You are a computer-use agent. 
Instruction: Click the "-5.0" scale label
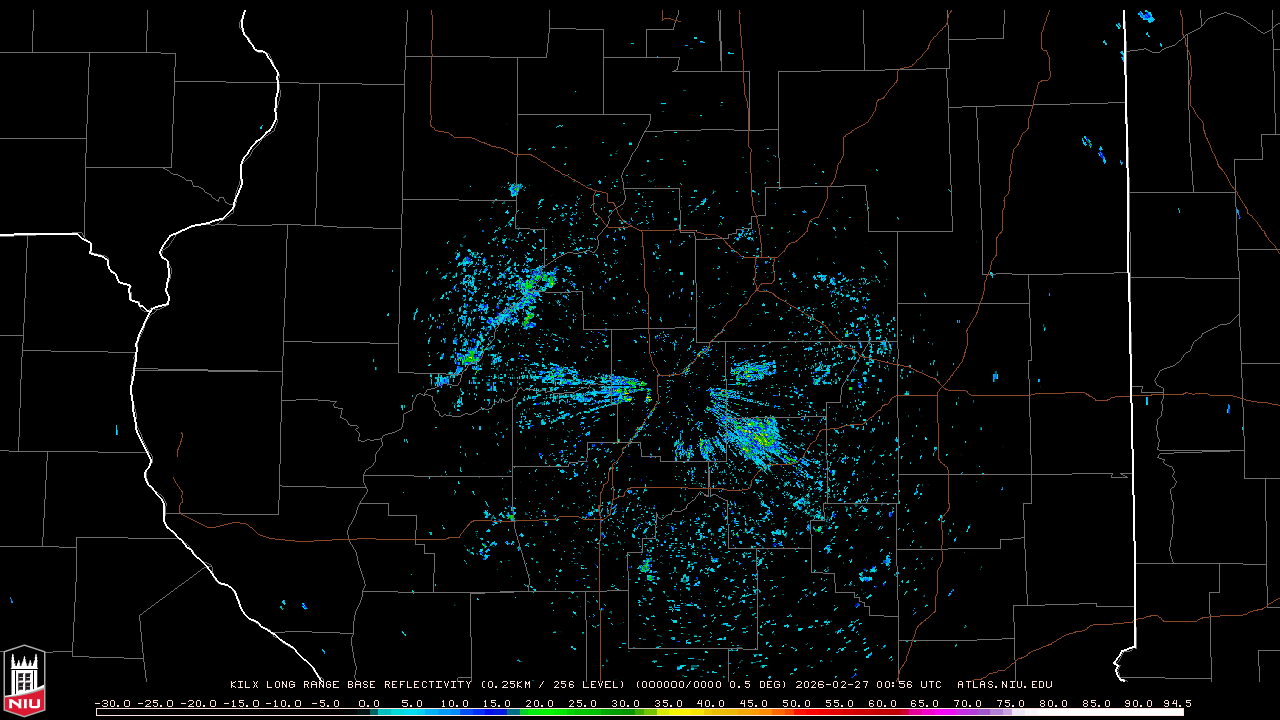pyautogui.click(x=326, y=703)
